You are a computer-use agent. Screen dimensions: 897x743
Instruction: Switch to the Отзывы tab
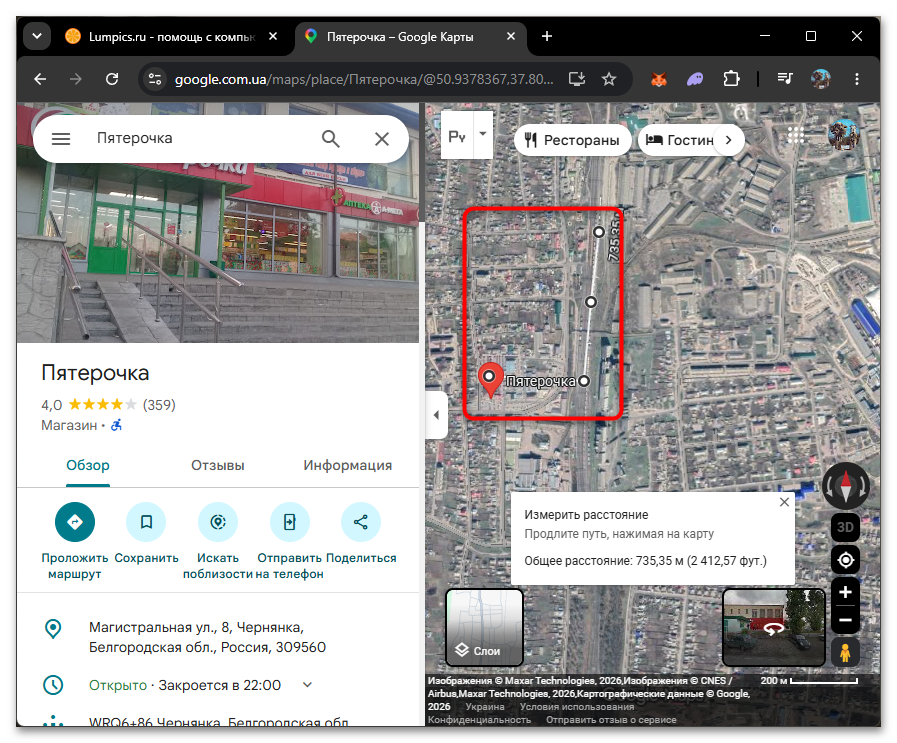(218, 465)
